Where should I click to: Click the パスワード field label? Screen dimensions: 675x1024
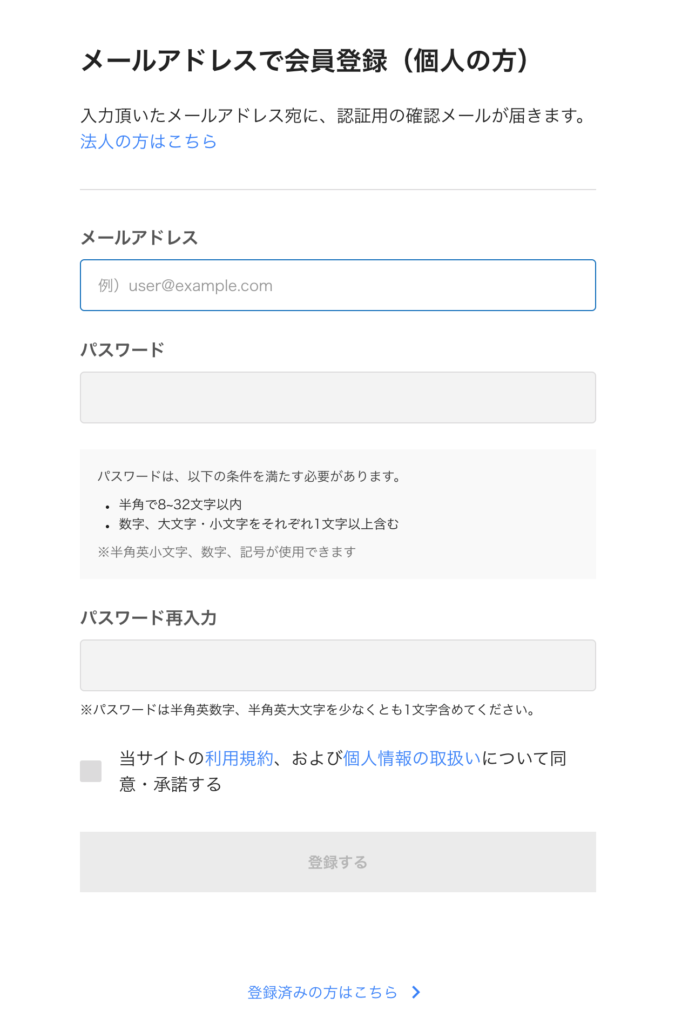click(x=122, y=349)
